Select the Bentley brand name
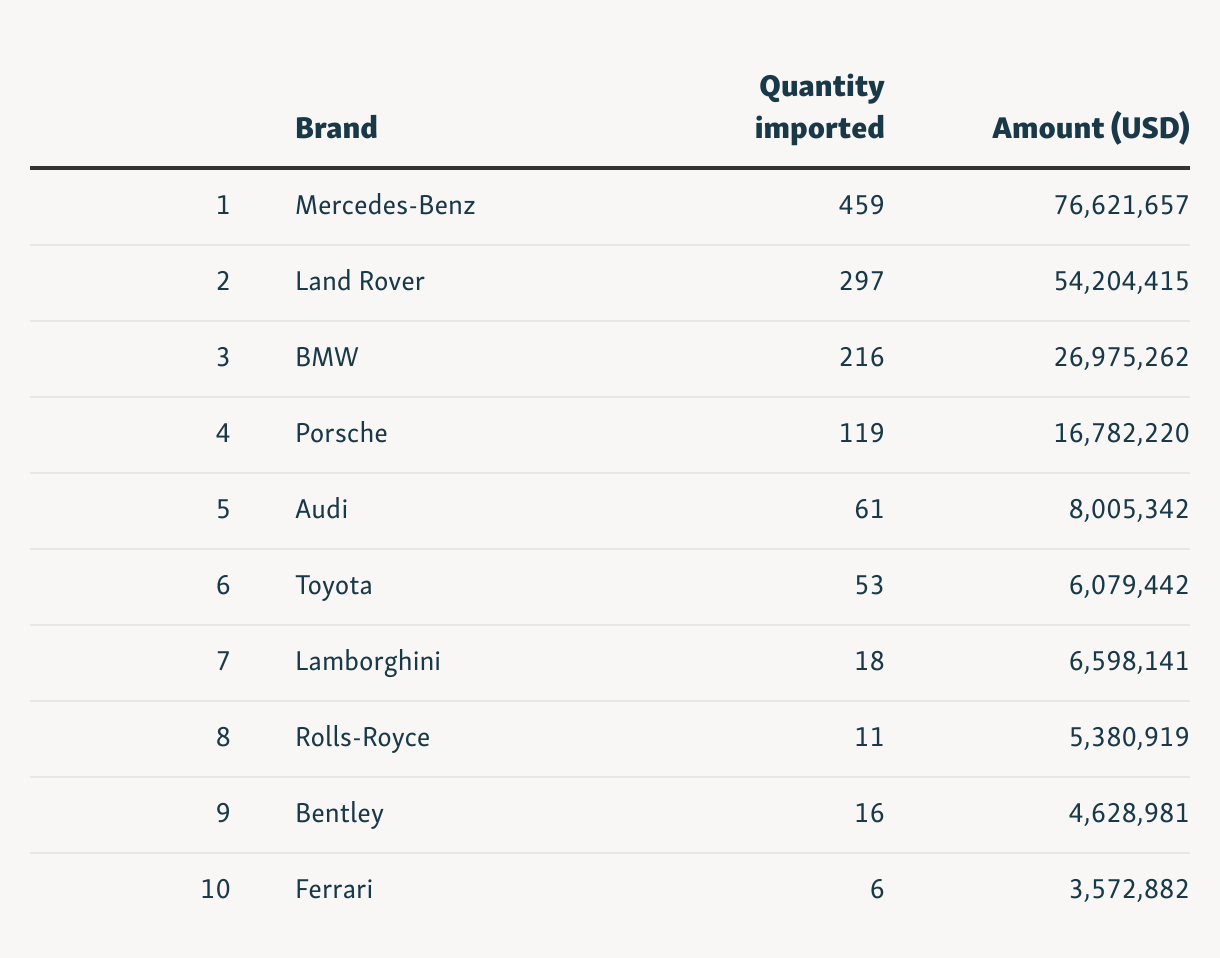1220x958 pixels. point(339,813)
